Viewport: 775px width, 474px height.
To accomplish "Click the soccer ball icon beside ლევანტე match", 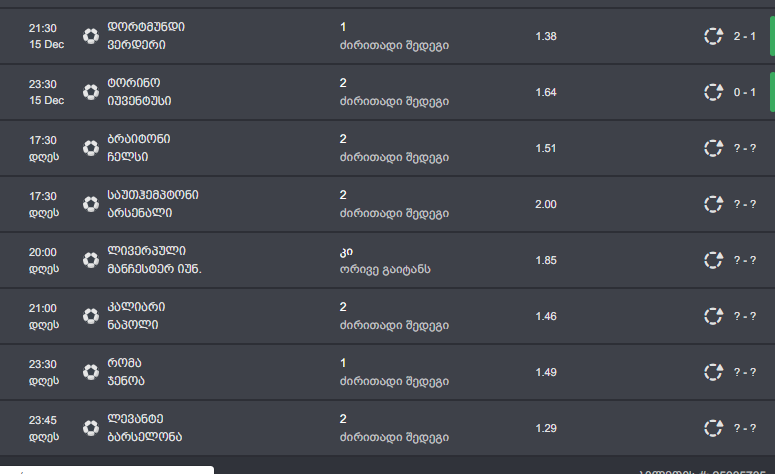I will tap(91, 428).
